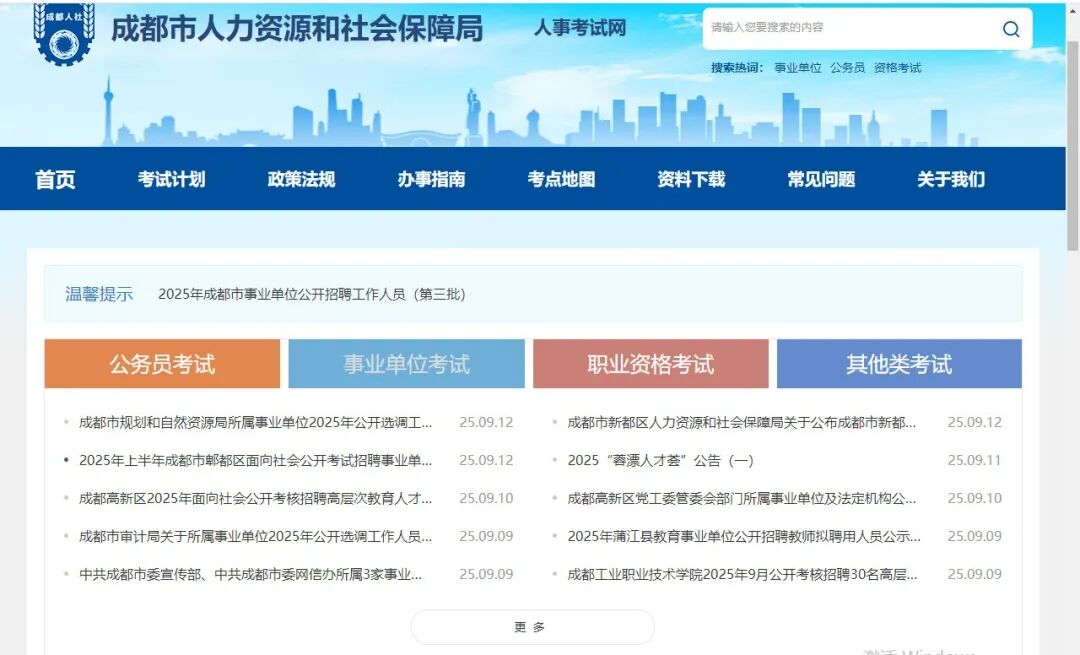This screenshot has width=1080, height=655.
Task: Open the 首页 navigation item
Action: [54, 179]
